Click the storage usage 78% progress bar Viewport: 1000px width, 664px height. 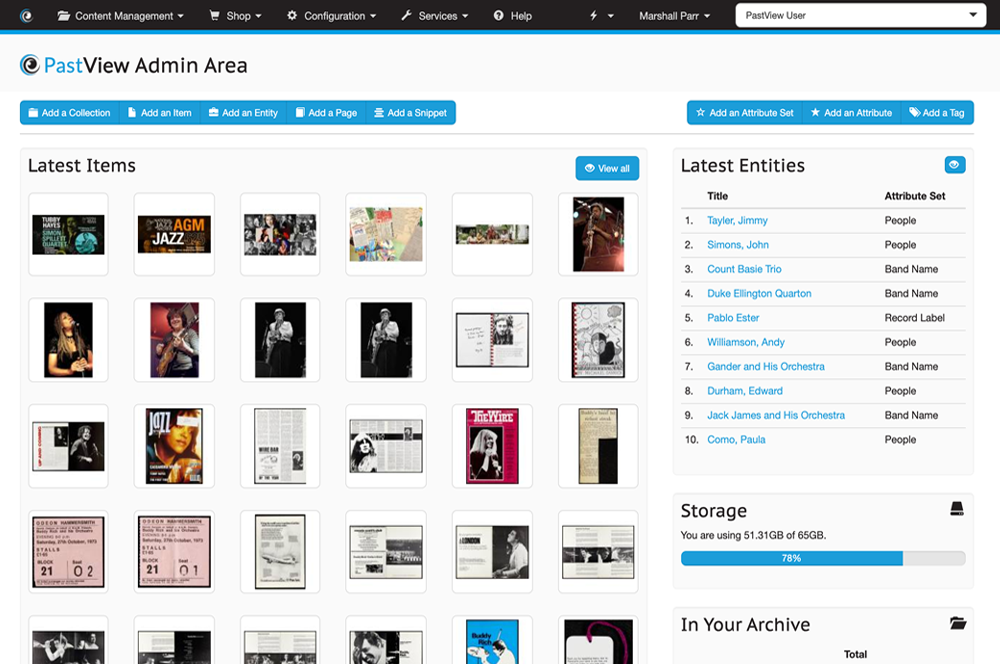[823, 558]
